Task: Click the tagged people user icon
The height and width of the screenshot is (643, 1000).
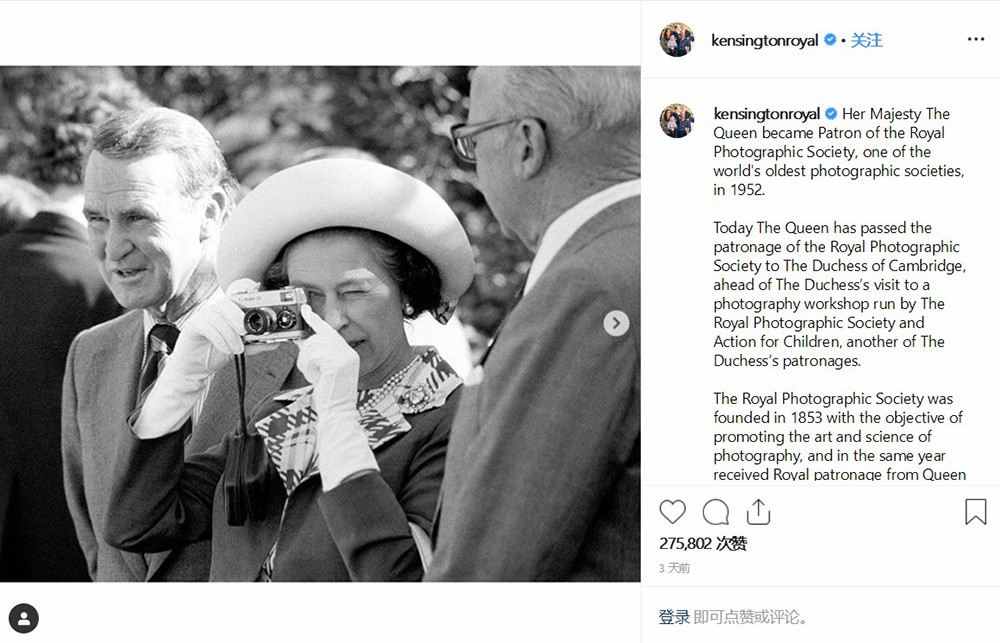Action: click(x=24, y=619)
